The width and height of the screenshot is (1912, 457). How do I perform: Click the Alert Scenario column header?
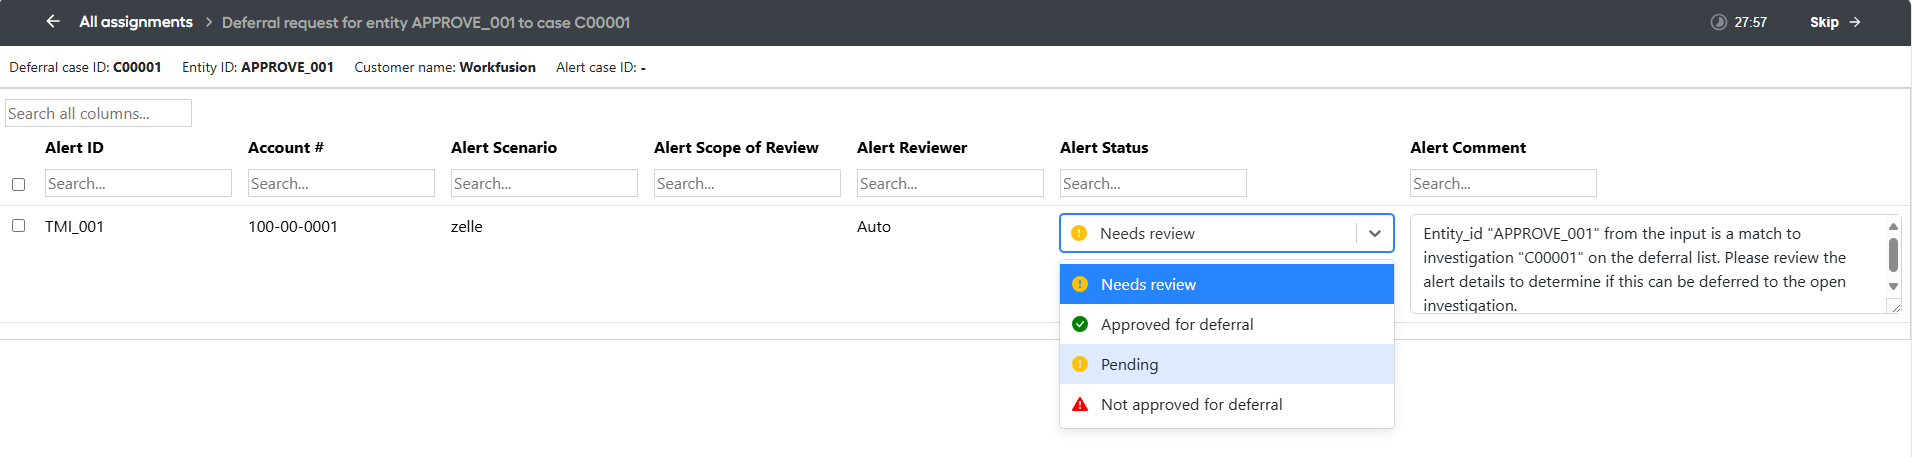point(504,147)
